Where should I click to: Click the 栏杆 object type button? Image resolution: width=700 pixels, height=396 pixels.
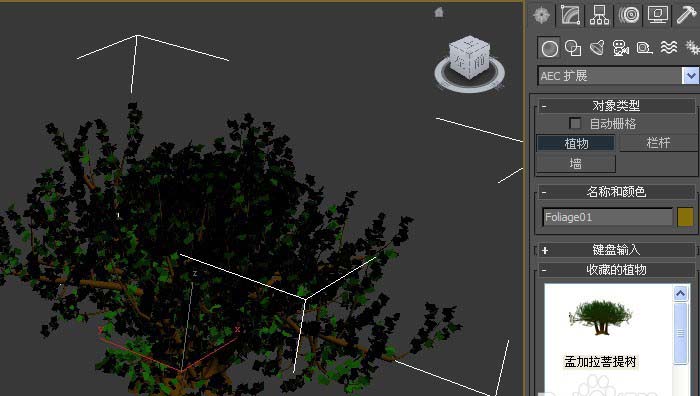point(658,143)
